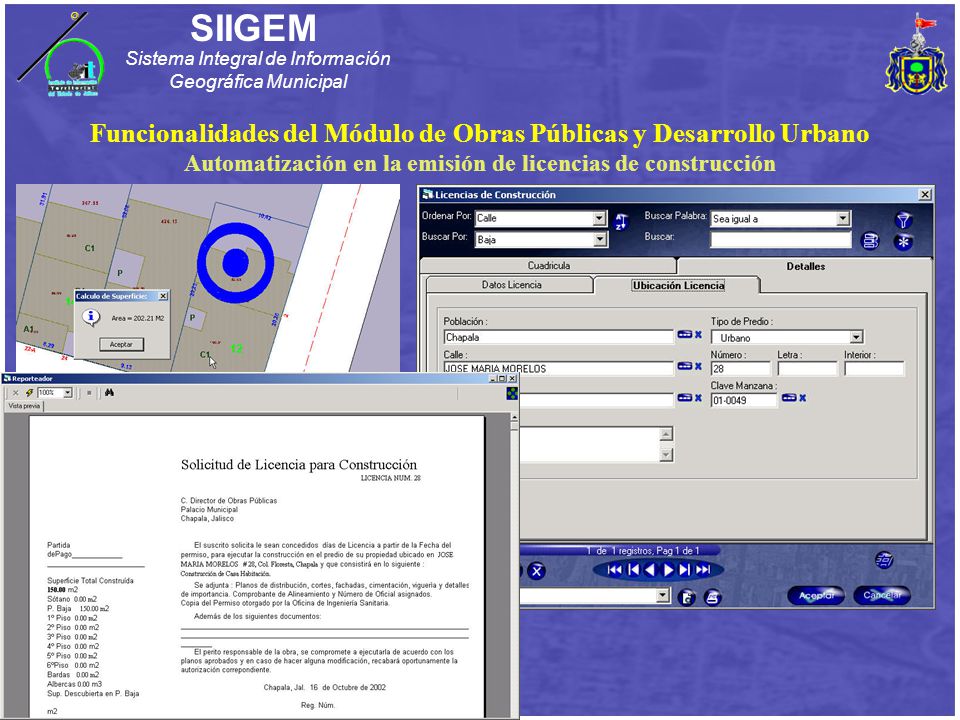Jump to last record in navigator

pos(703,570)
